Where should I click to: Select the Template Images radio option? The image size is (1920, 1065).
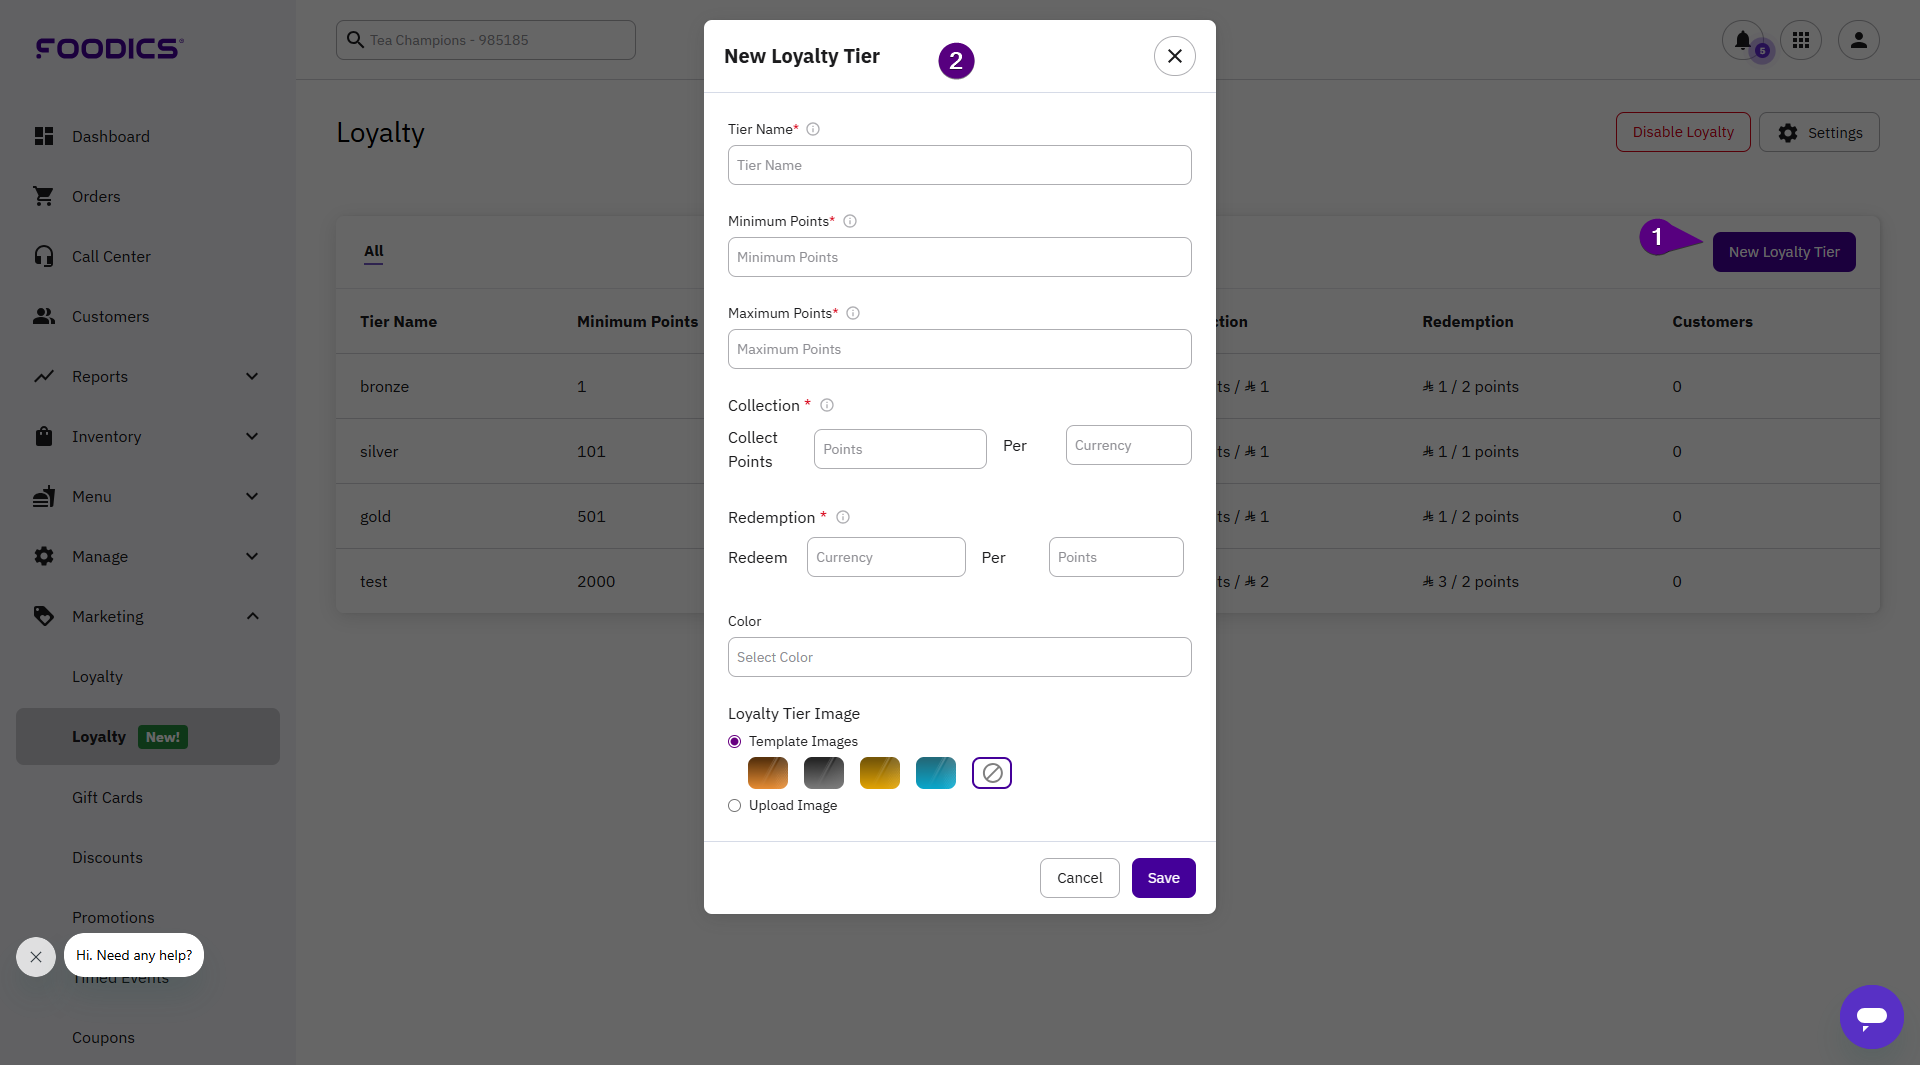tap(735, 741)
